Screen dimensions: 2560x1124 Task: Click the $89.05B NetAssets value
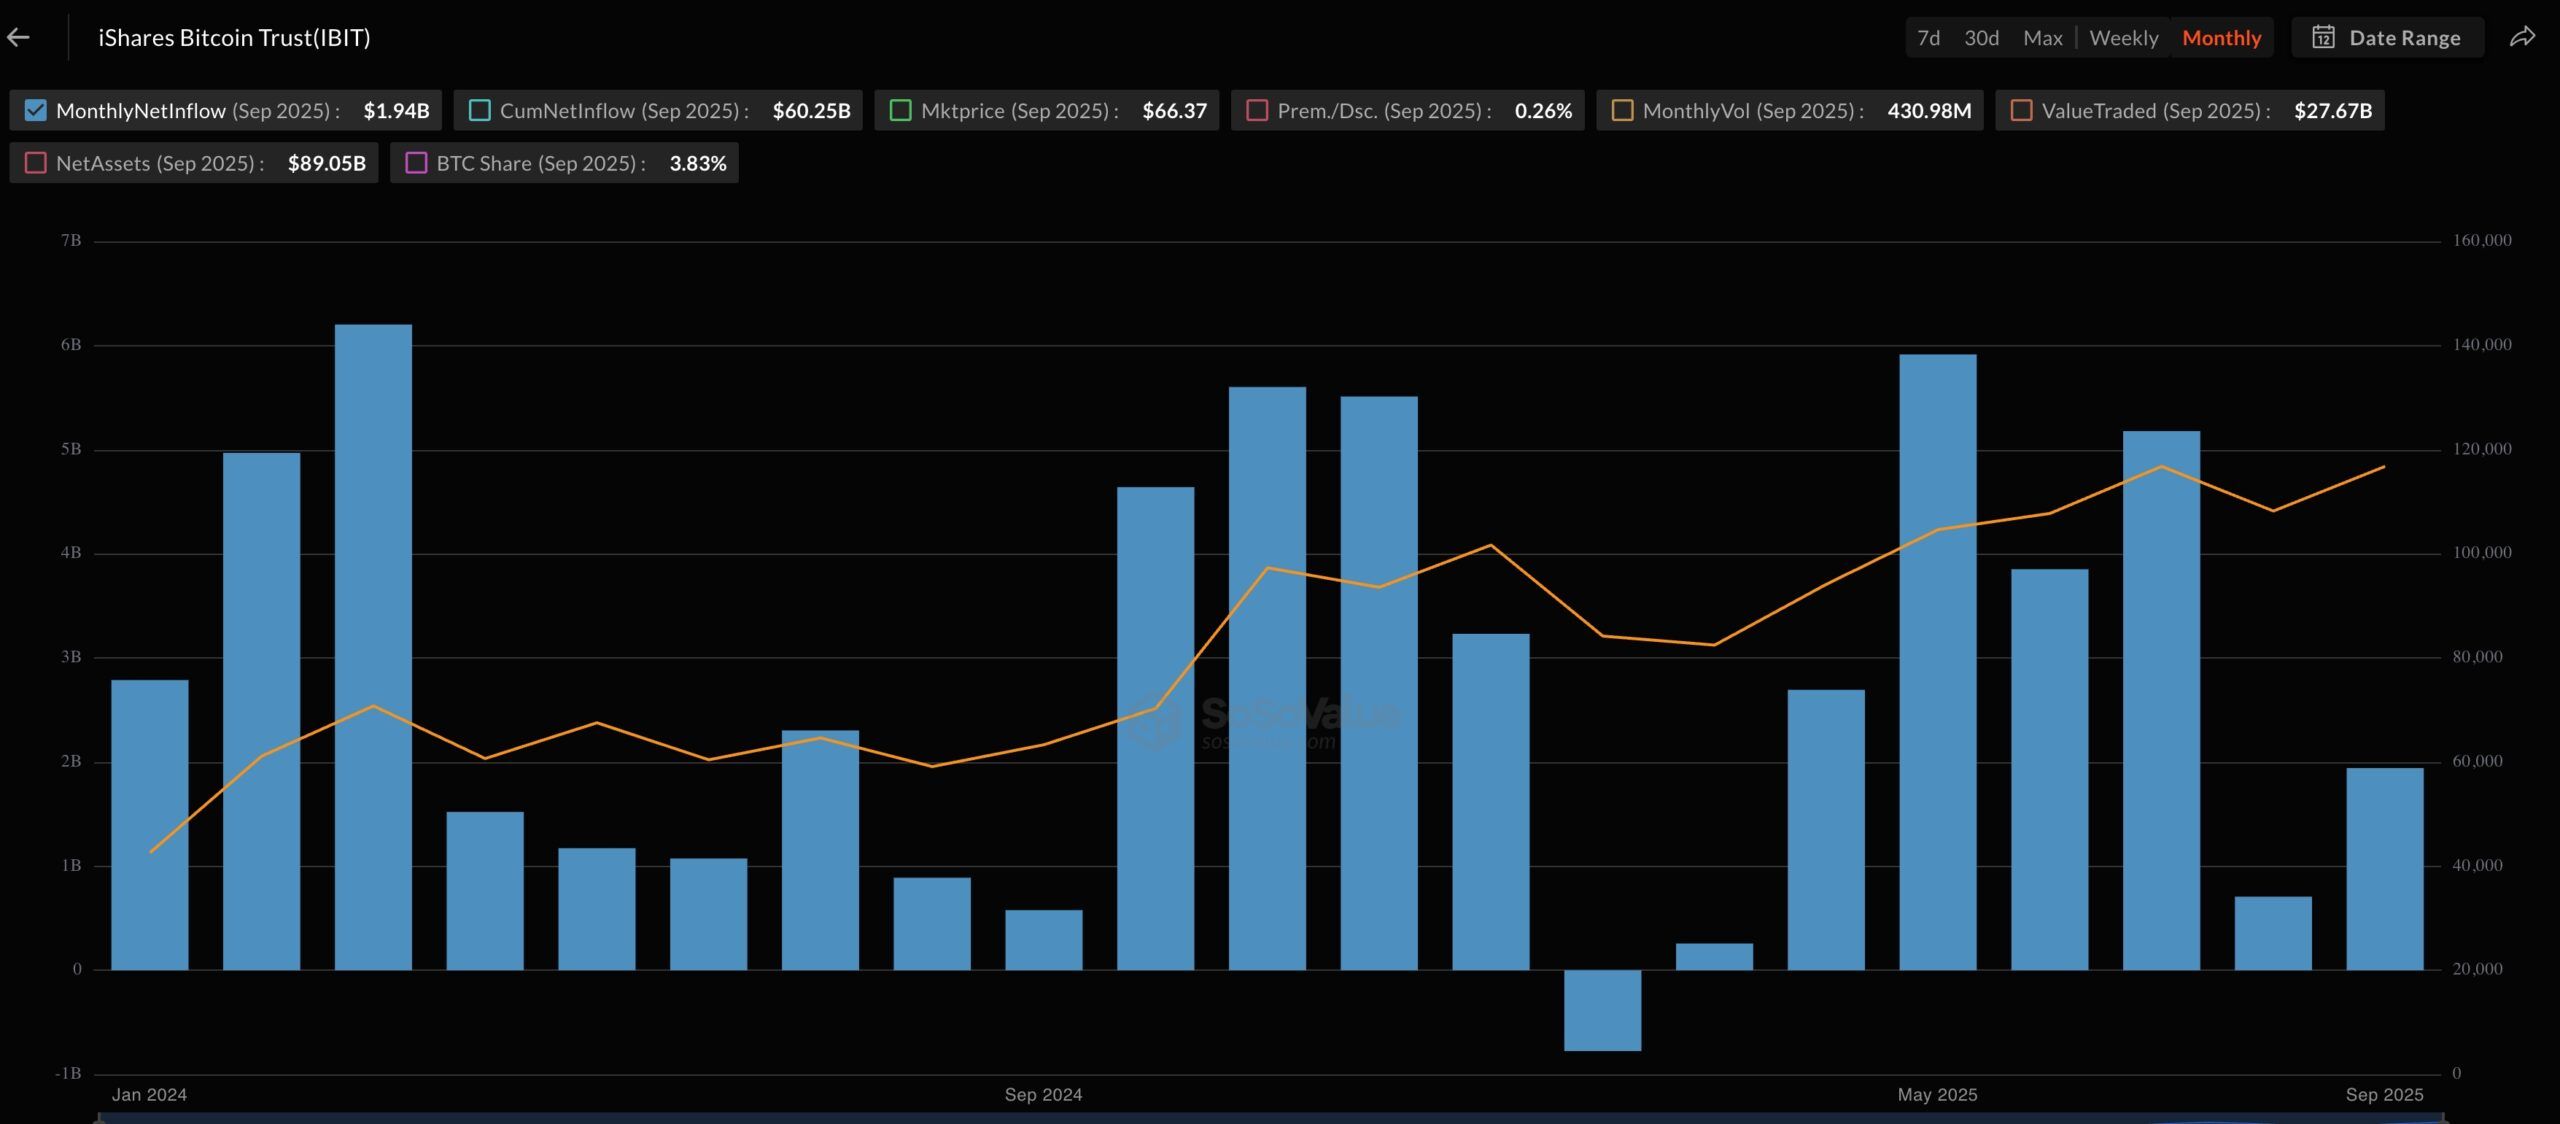[326, 163]
